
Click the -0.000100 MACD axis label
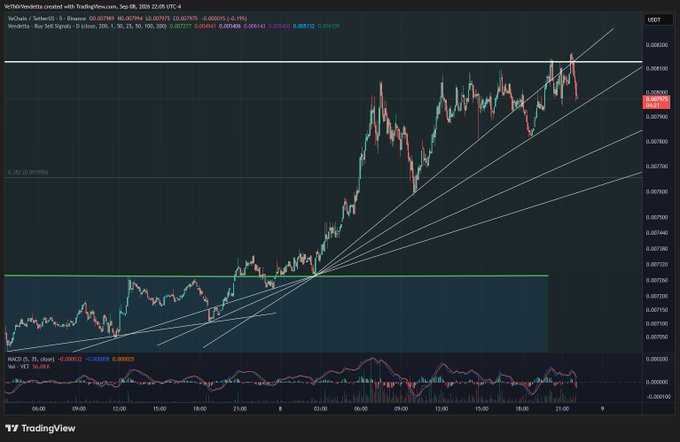pos(656,397)
